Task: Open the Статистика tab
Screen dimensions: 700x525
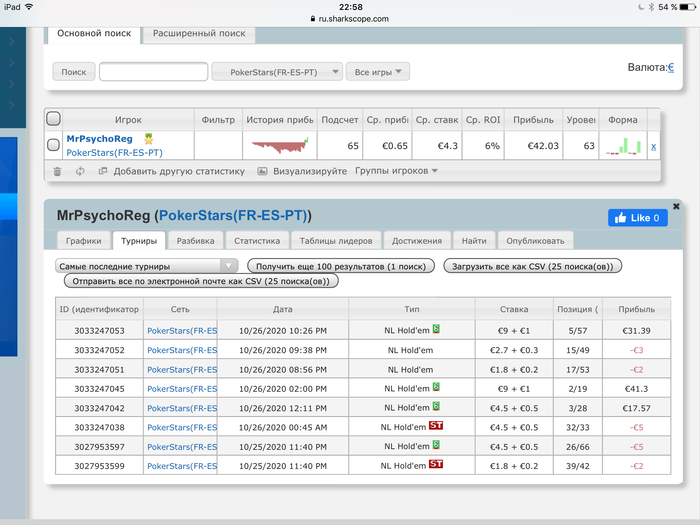Action: point(257,241)
